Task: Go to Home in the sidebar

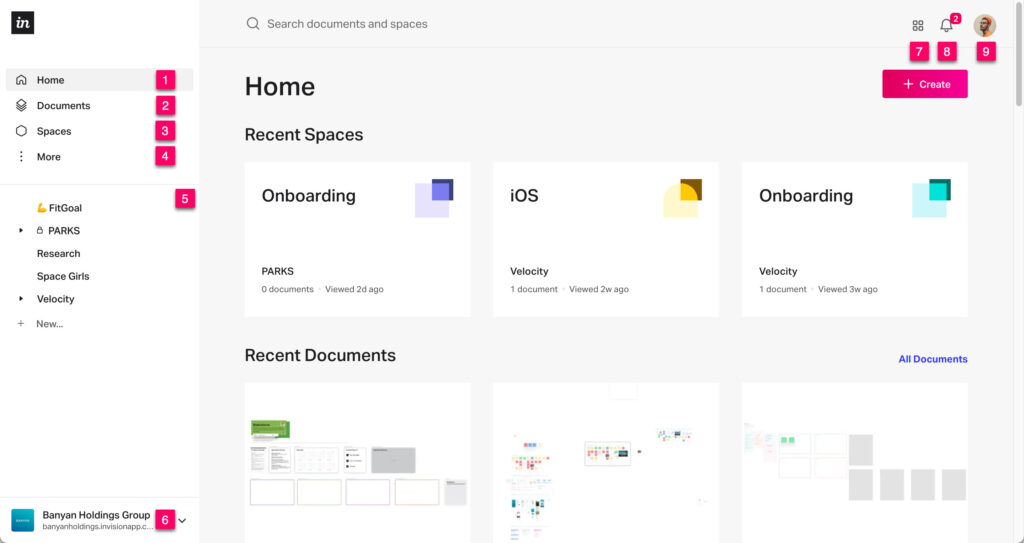Action: tap(99, 80)
